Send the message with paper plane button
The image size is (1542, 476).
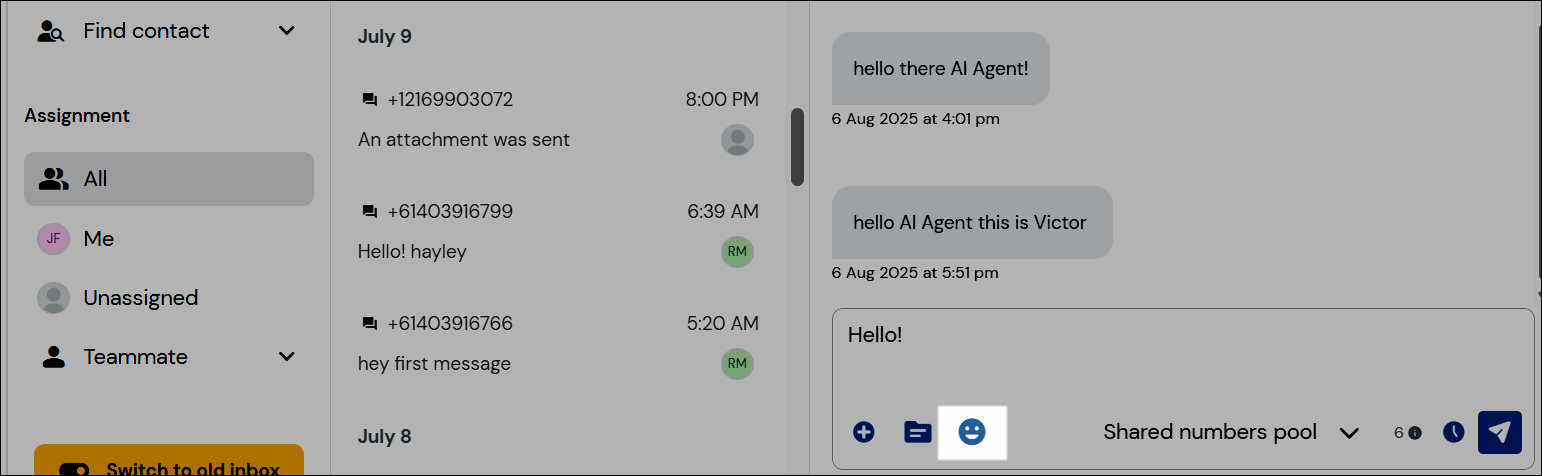1499,432
